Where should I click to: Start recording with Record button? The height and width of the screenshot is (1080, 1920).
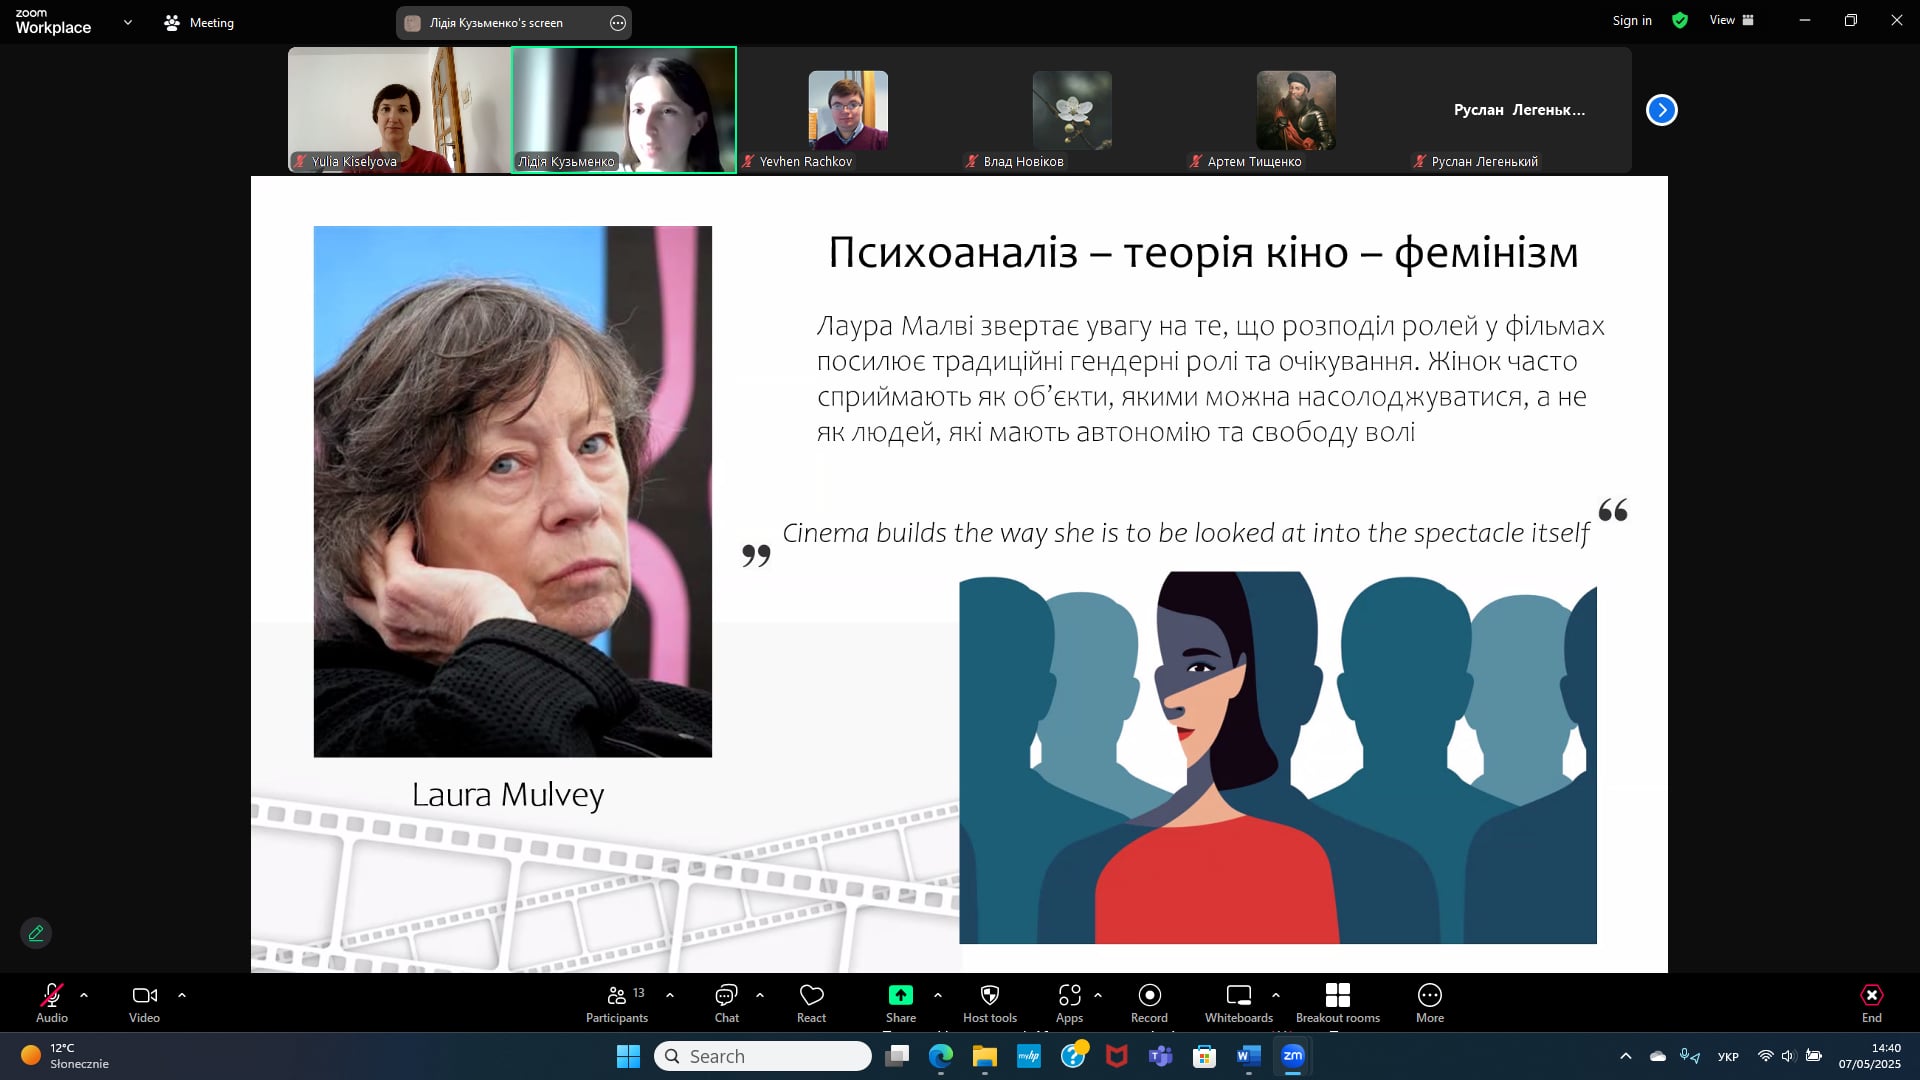coord(1149,996)
